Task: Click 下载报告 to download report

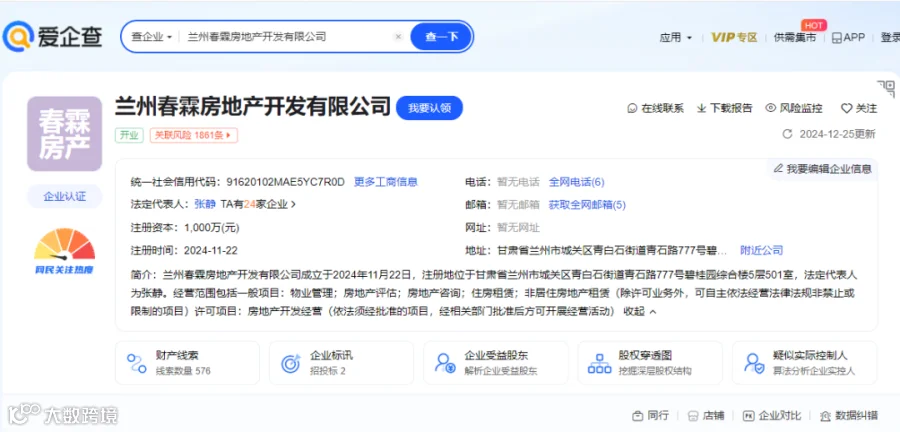Action: click(x=724, y=108)
